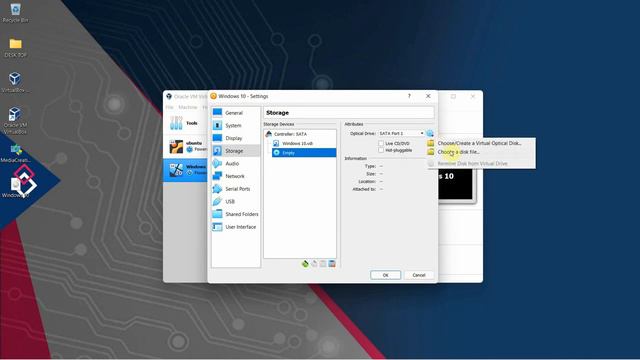Open the Serial Ports settings category
The image size is (640, 360).
tap(235, 189)
